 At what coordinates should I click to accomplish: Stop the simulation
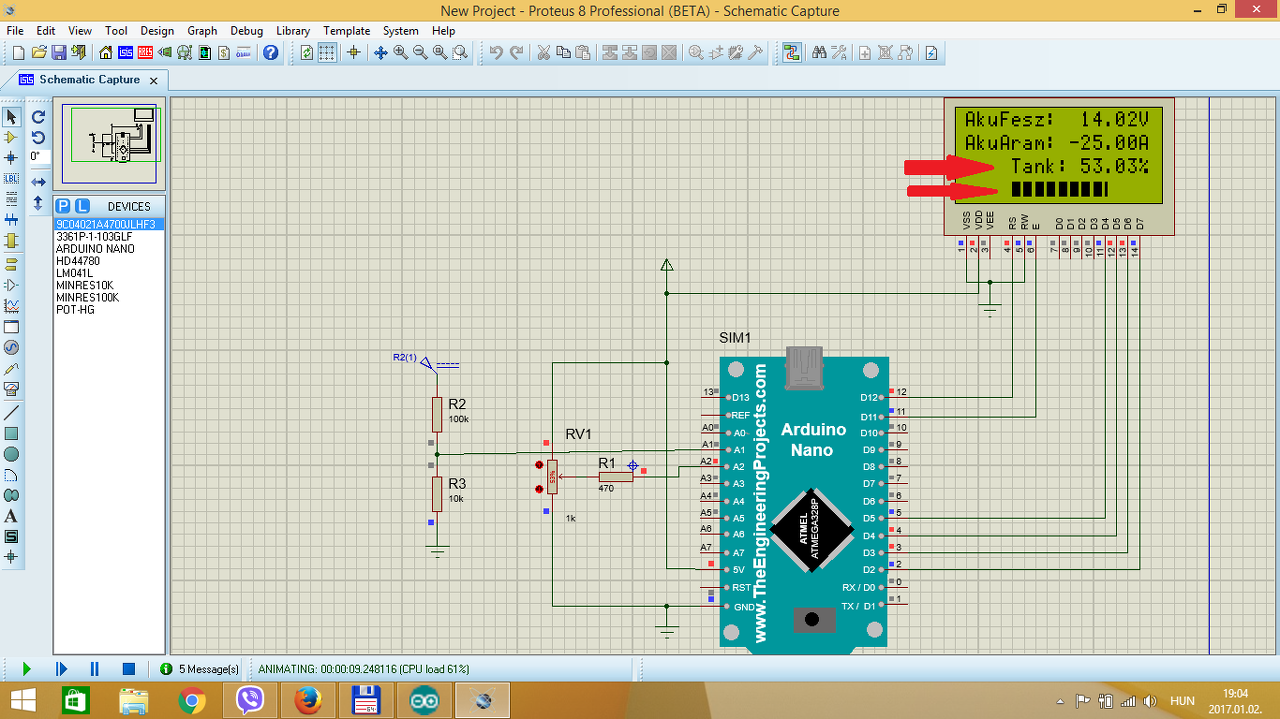128,669
